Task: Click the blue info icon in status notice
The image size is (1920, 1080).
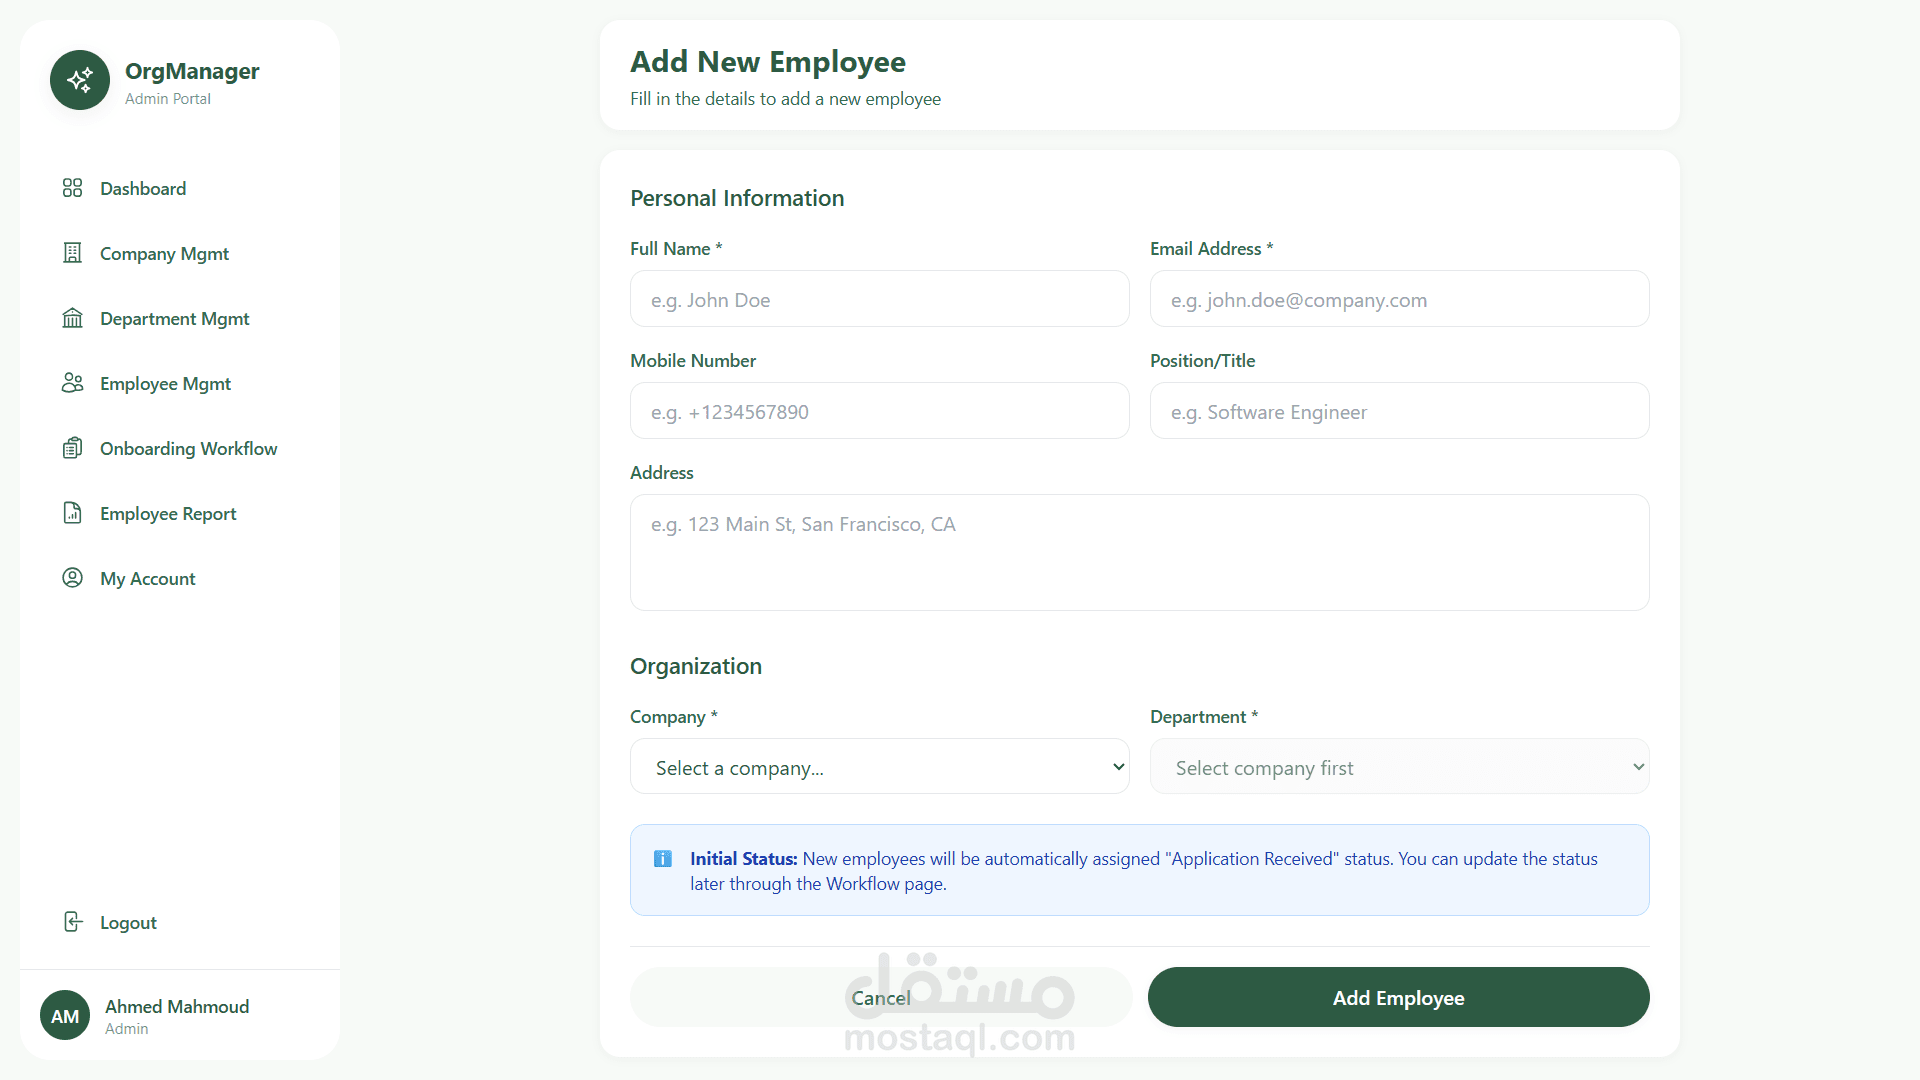Action: 662,859
